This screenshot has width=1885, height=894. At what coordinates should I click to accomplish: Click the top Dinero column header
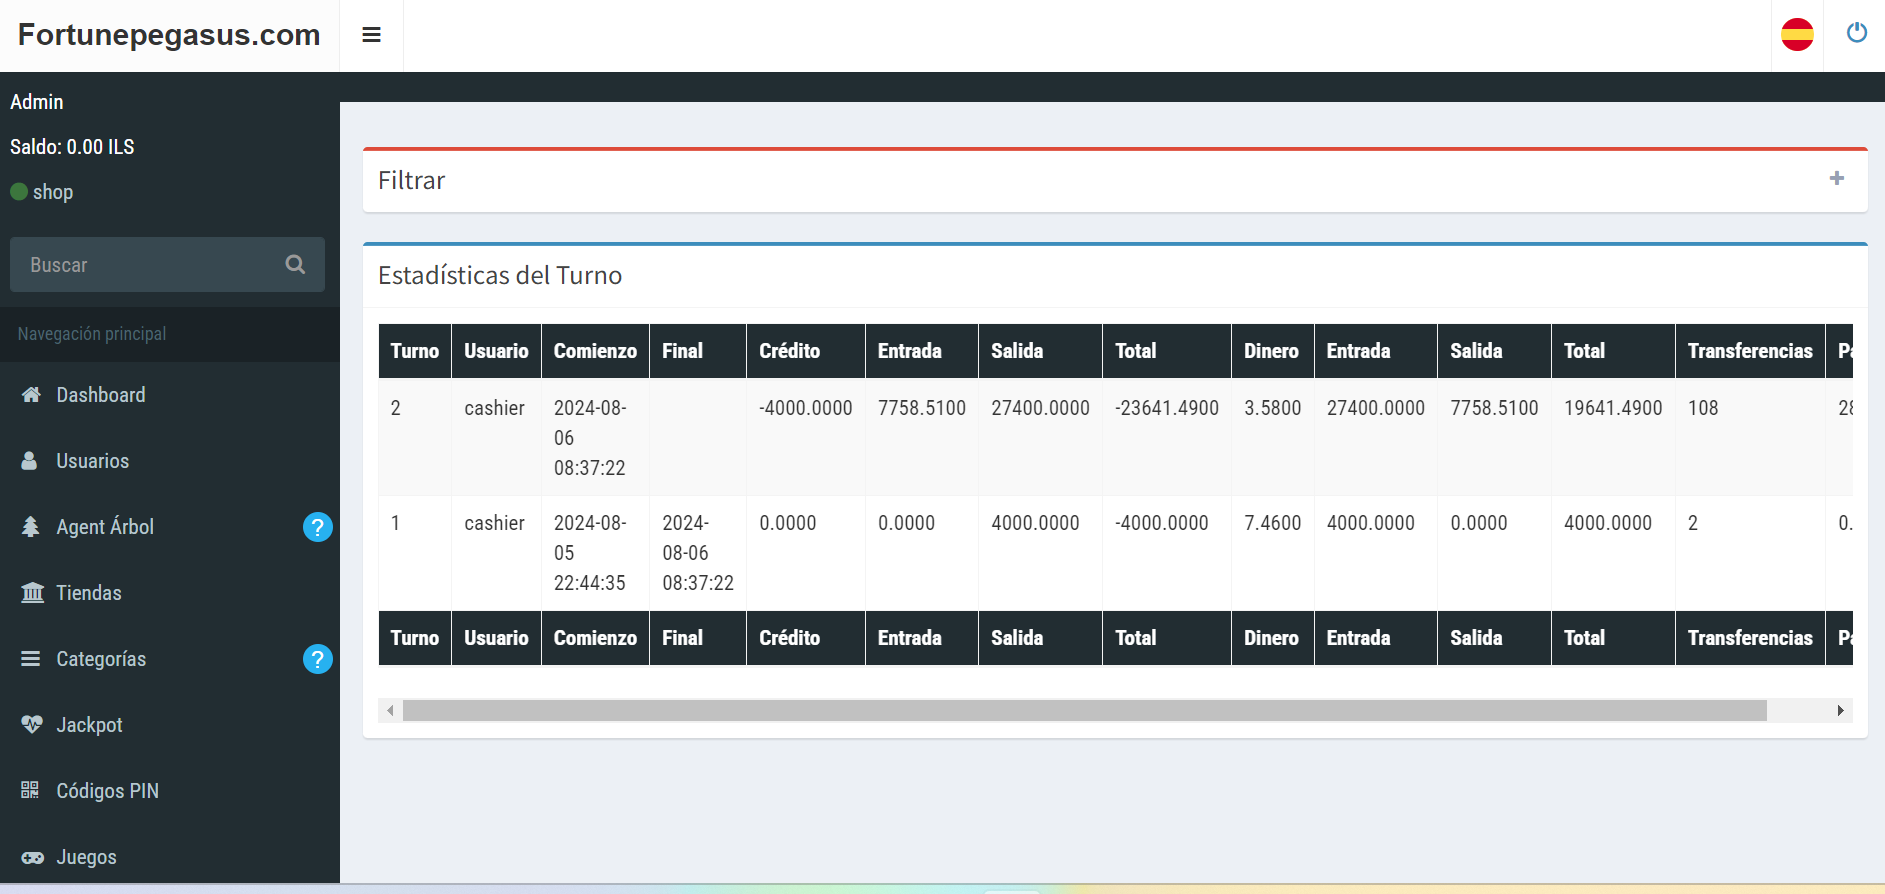(x=1272, y=351)
